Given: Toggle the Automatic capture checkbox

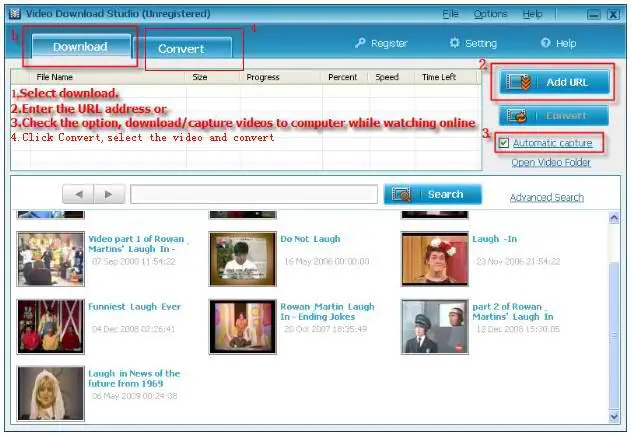Looking at the screenshot, I should coord(503,143).
